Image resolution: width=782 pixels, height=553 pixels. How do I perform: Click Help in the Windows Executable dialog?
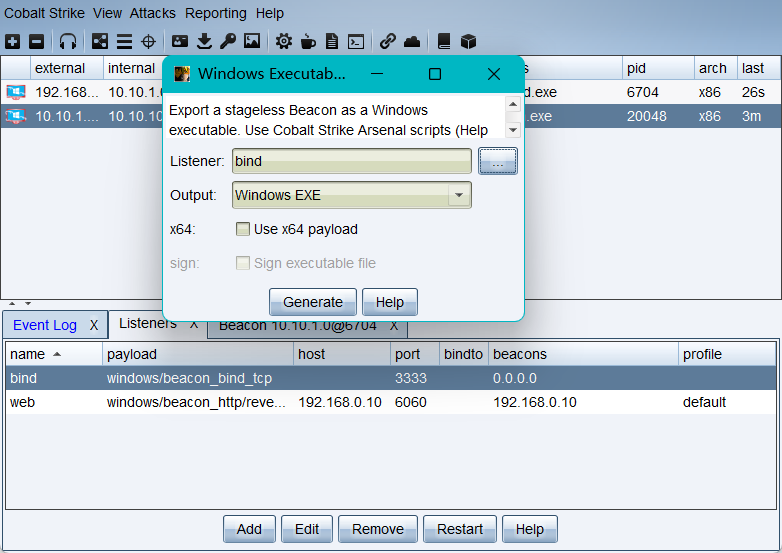tap(390, 302)
